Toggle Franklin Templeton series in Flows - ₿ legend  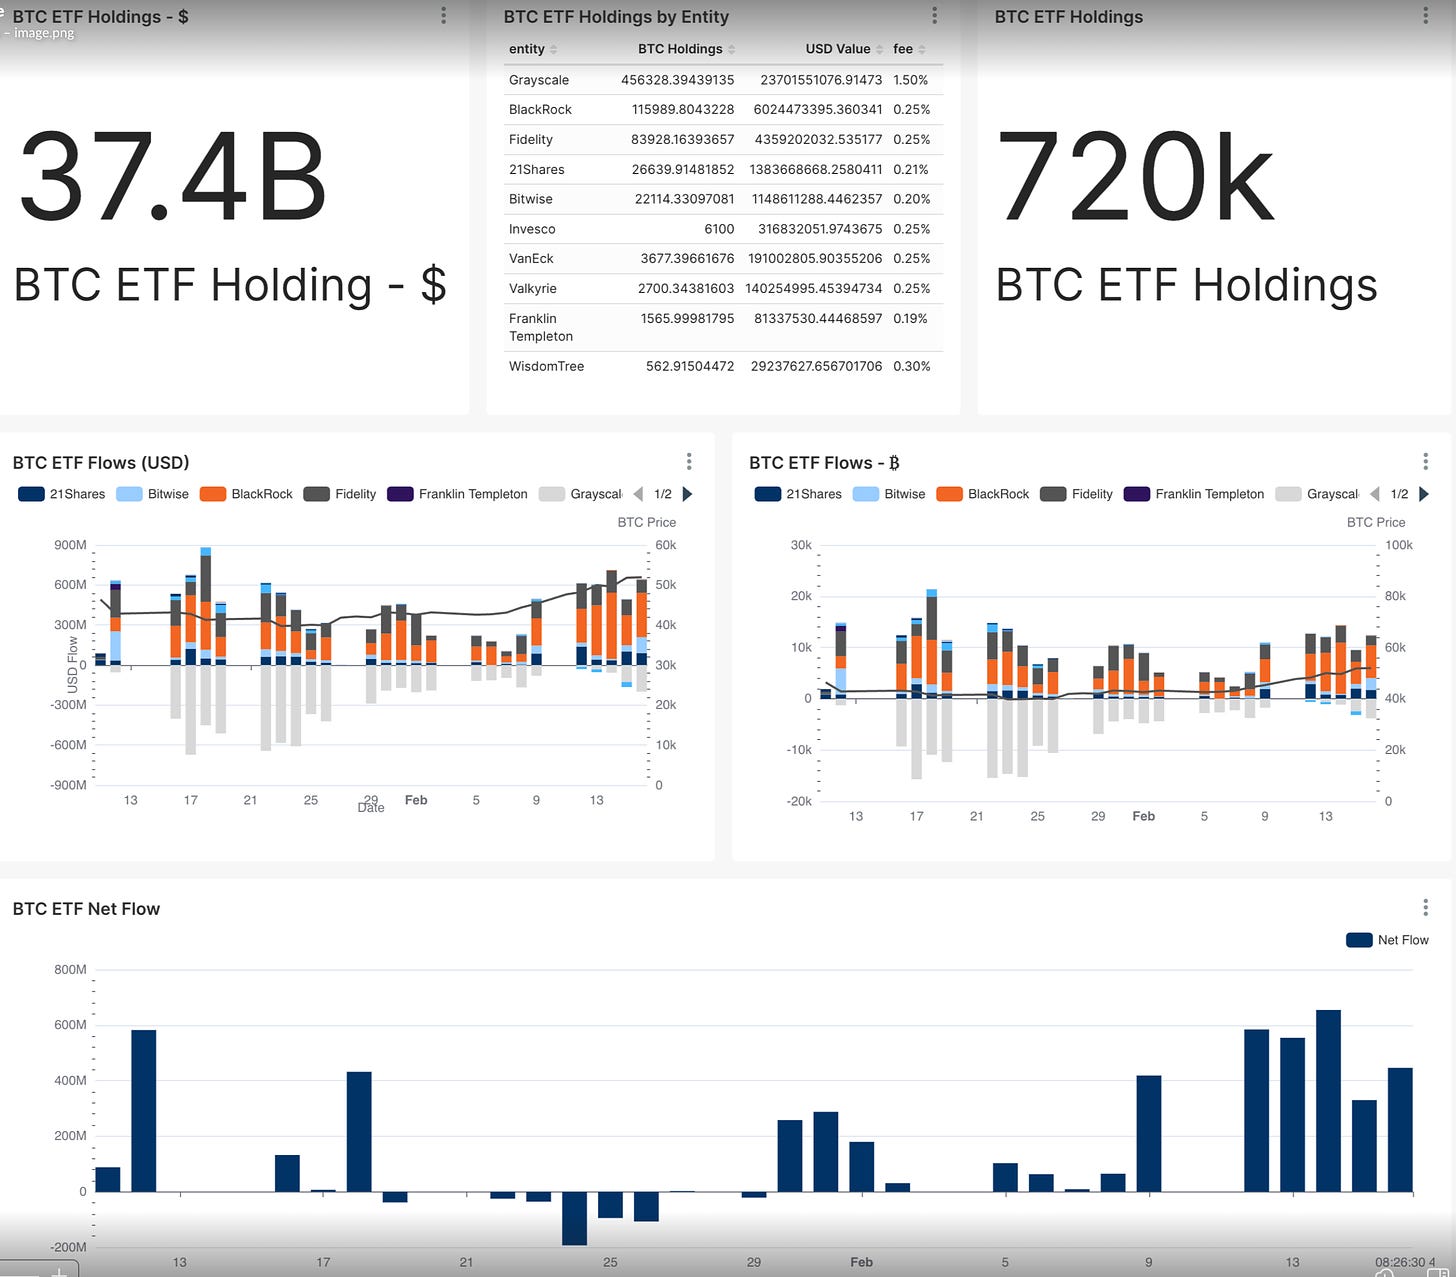[x=1194, y=494]
